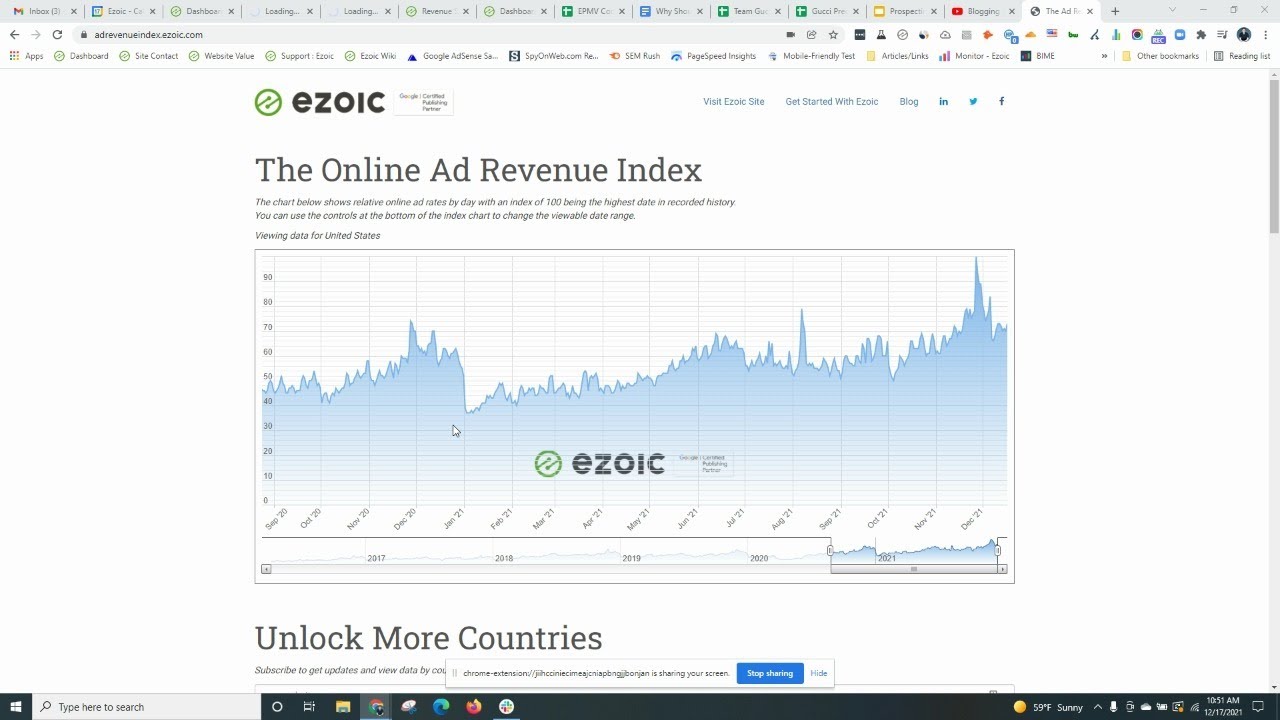Expand the hidden bookmarks chevron

[1104, 56]
